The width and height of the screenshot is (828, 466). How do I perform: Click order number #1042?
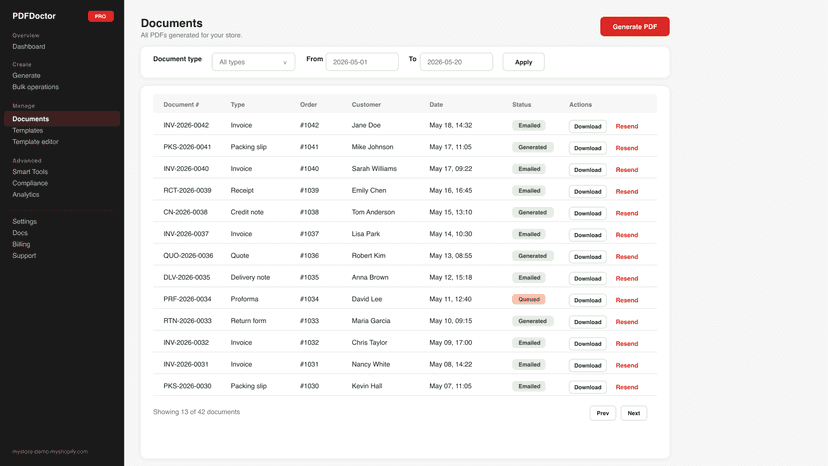309,125
